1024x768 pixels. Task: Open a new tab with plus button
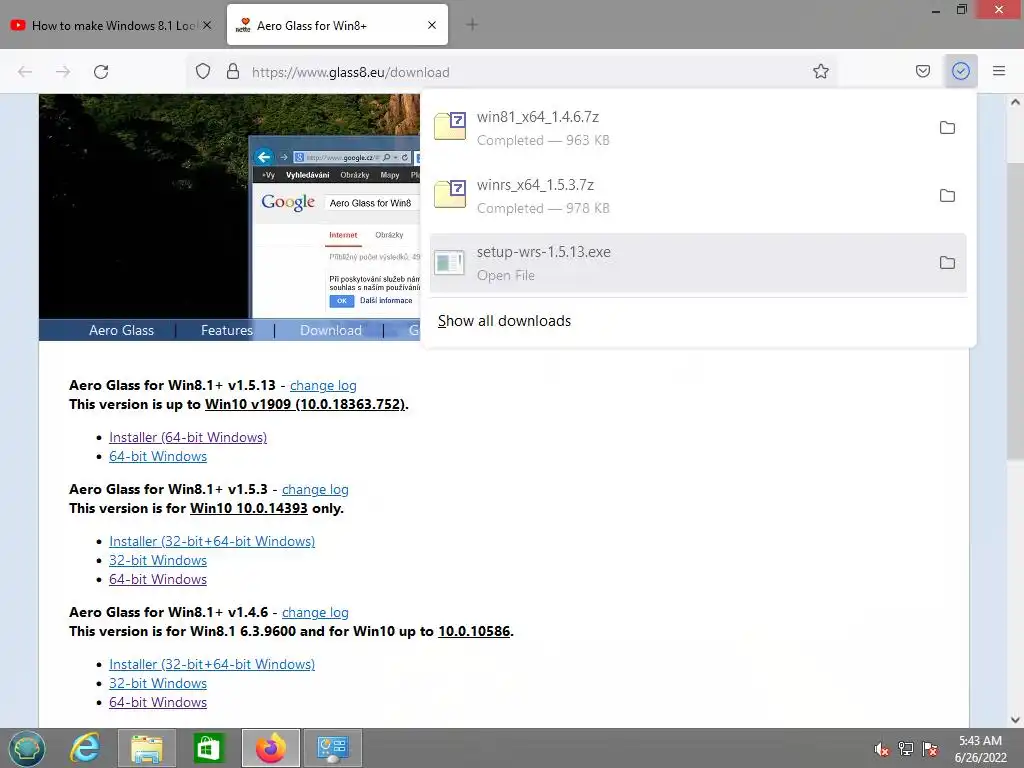coord(472,25)
